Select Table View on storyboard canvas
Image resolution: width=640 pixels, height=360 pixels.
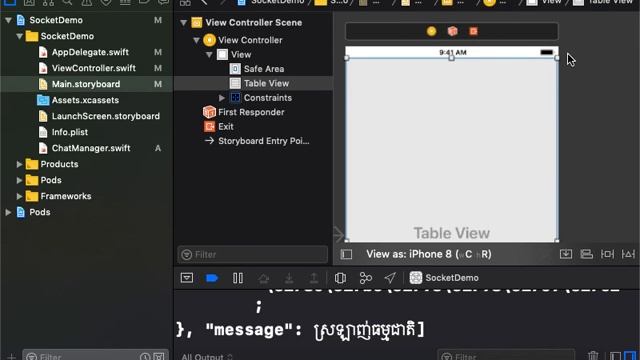click(x=451, y=150)
